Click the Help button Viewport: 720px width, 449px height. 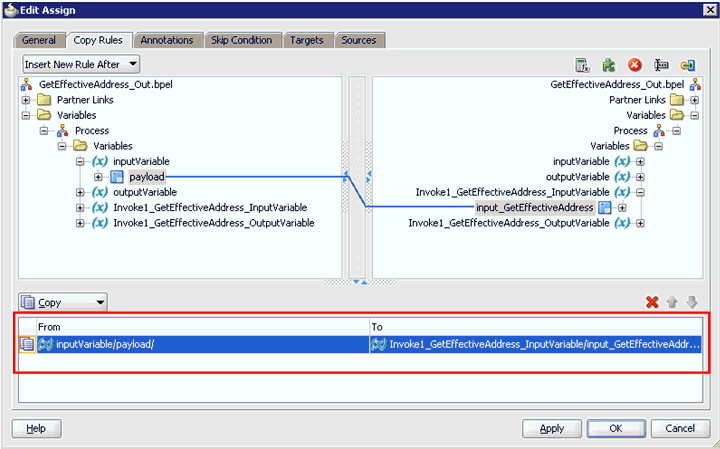[36, 428]
